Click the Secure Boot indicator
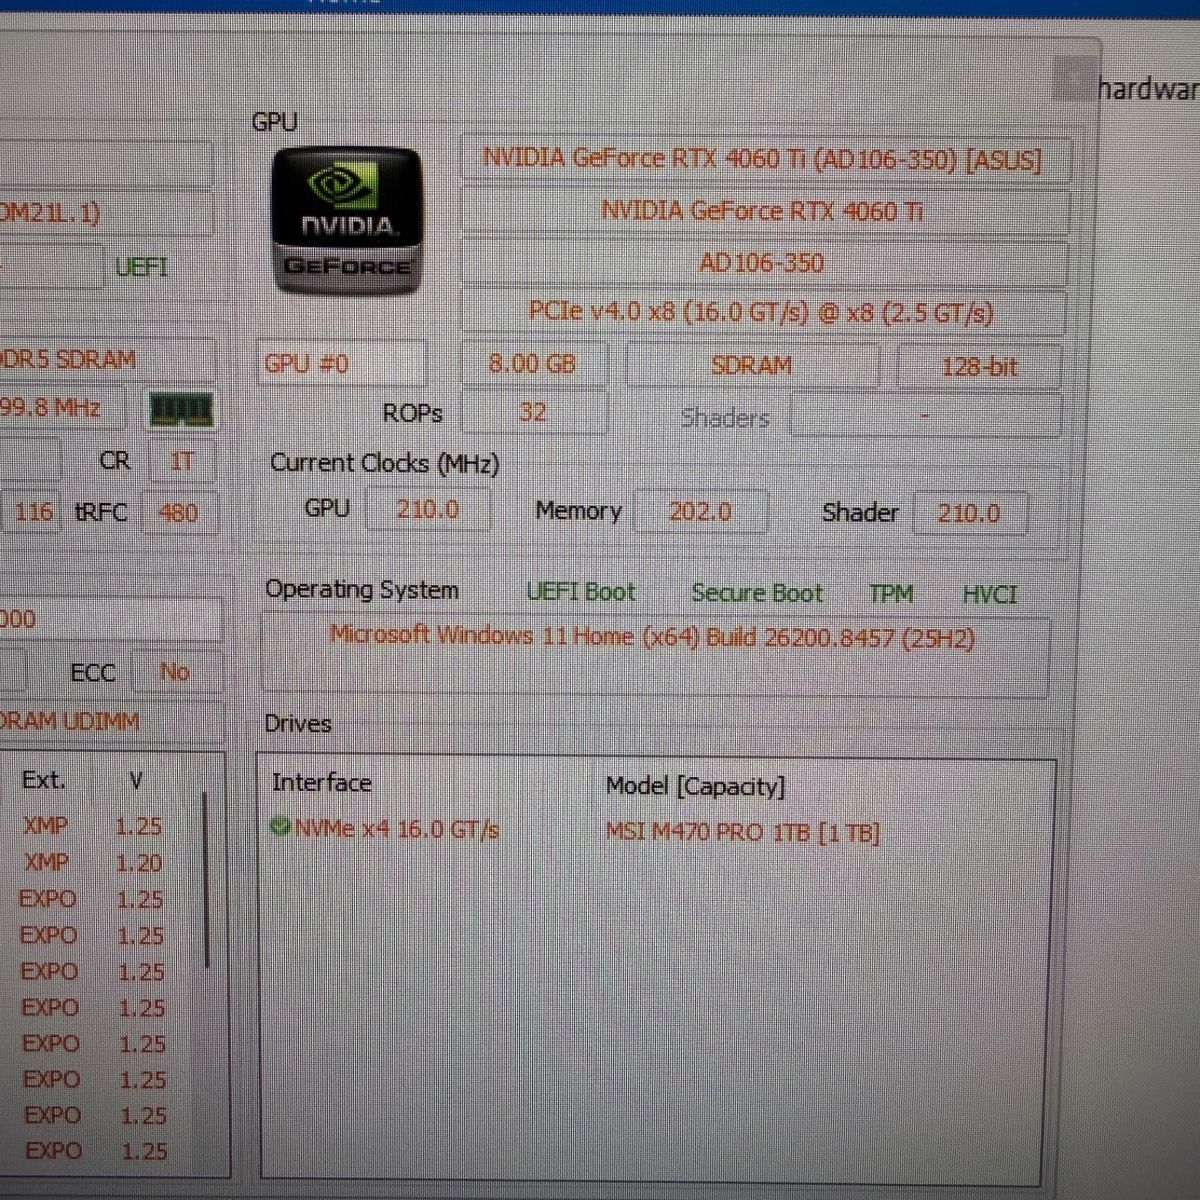1200x1200 pixels. (x=757, y=593)
